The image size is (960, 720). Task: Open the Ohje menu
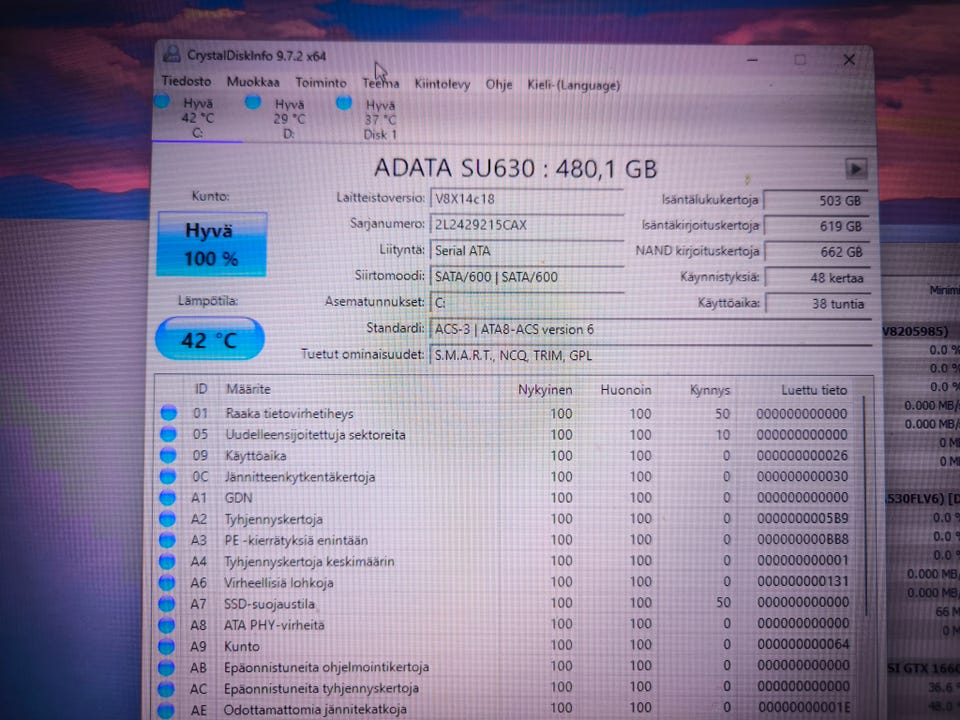pyautogui.click(x=498, y=84)
